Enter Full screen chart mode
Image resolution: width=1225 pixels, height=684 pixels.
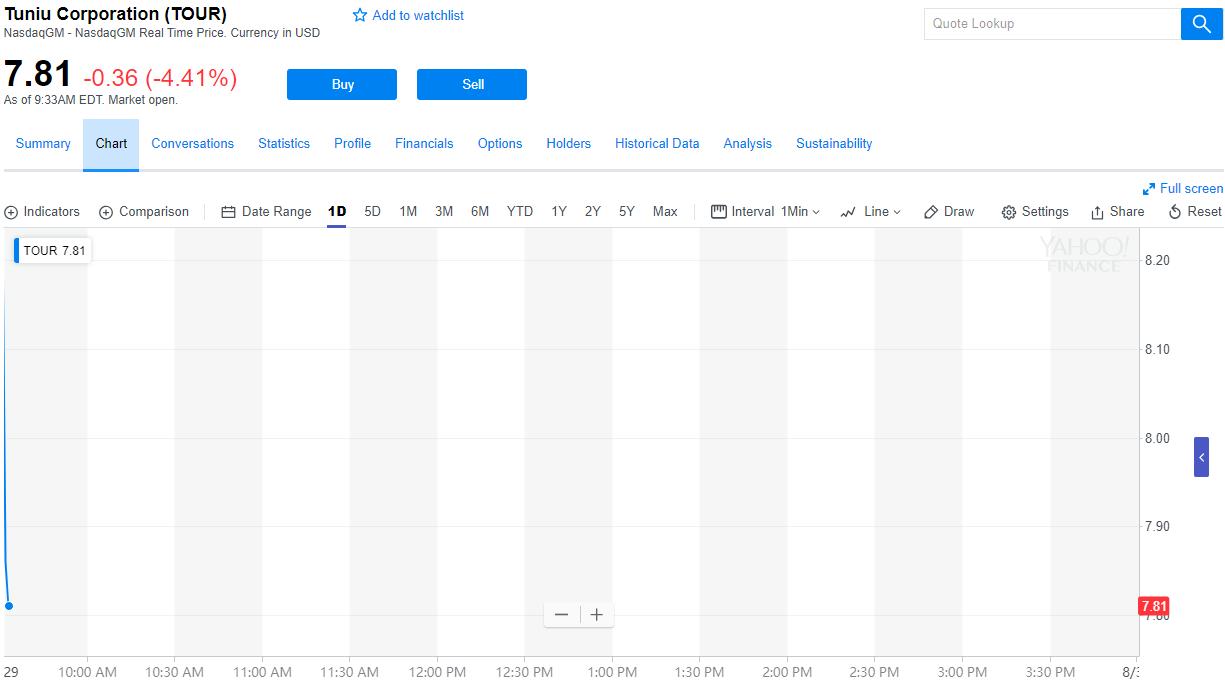(1182, 189)
